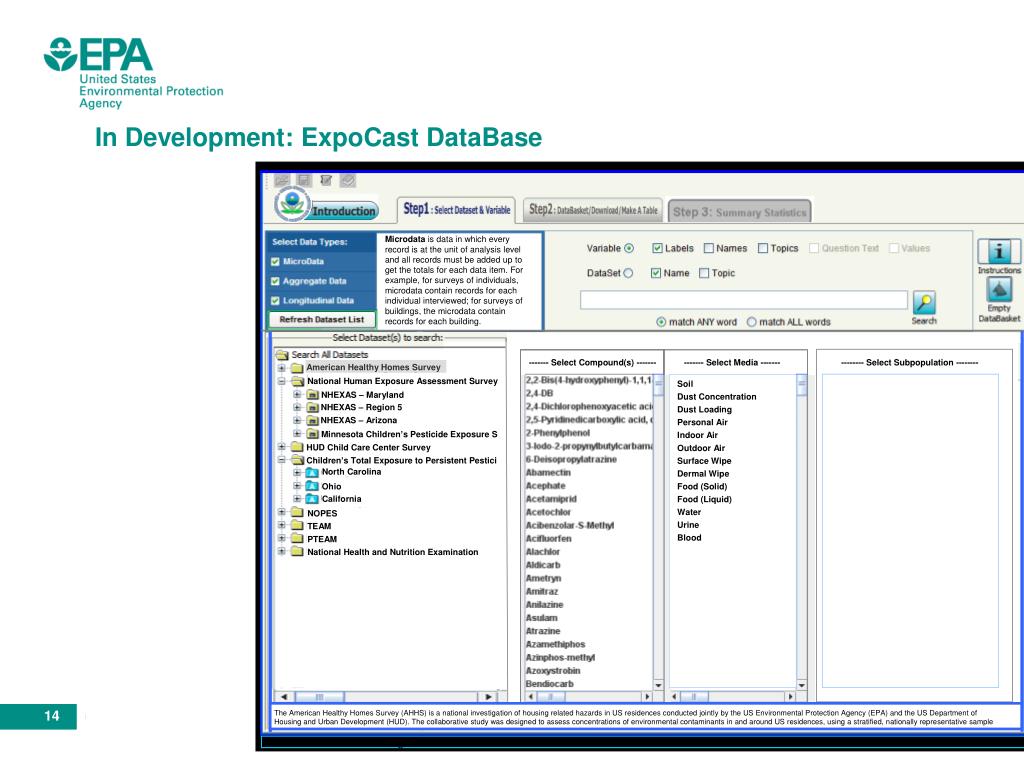Image resolution: width=1024 pixels, height=768 pixels.
Task: Click in the search text field
Action: [744, 300]
